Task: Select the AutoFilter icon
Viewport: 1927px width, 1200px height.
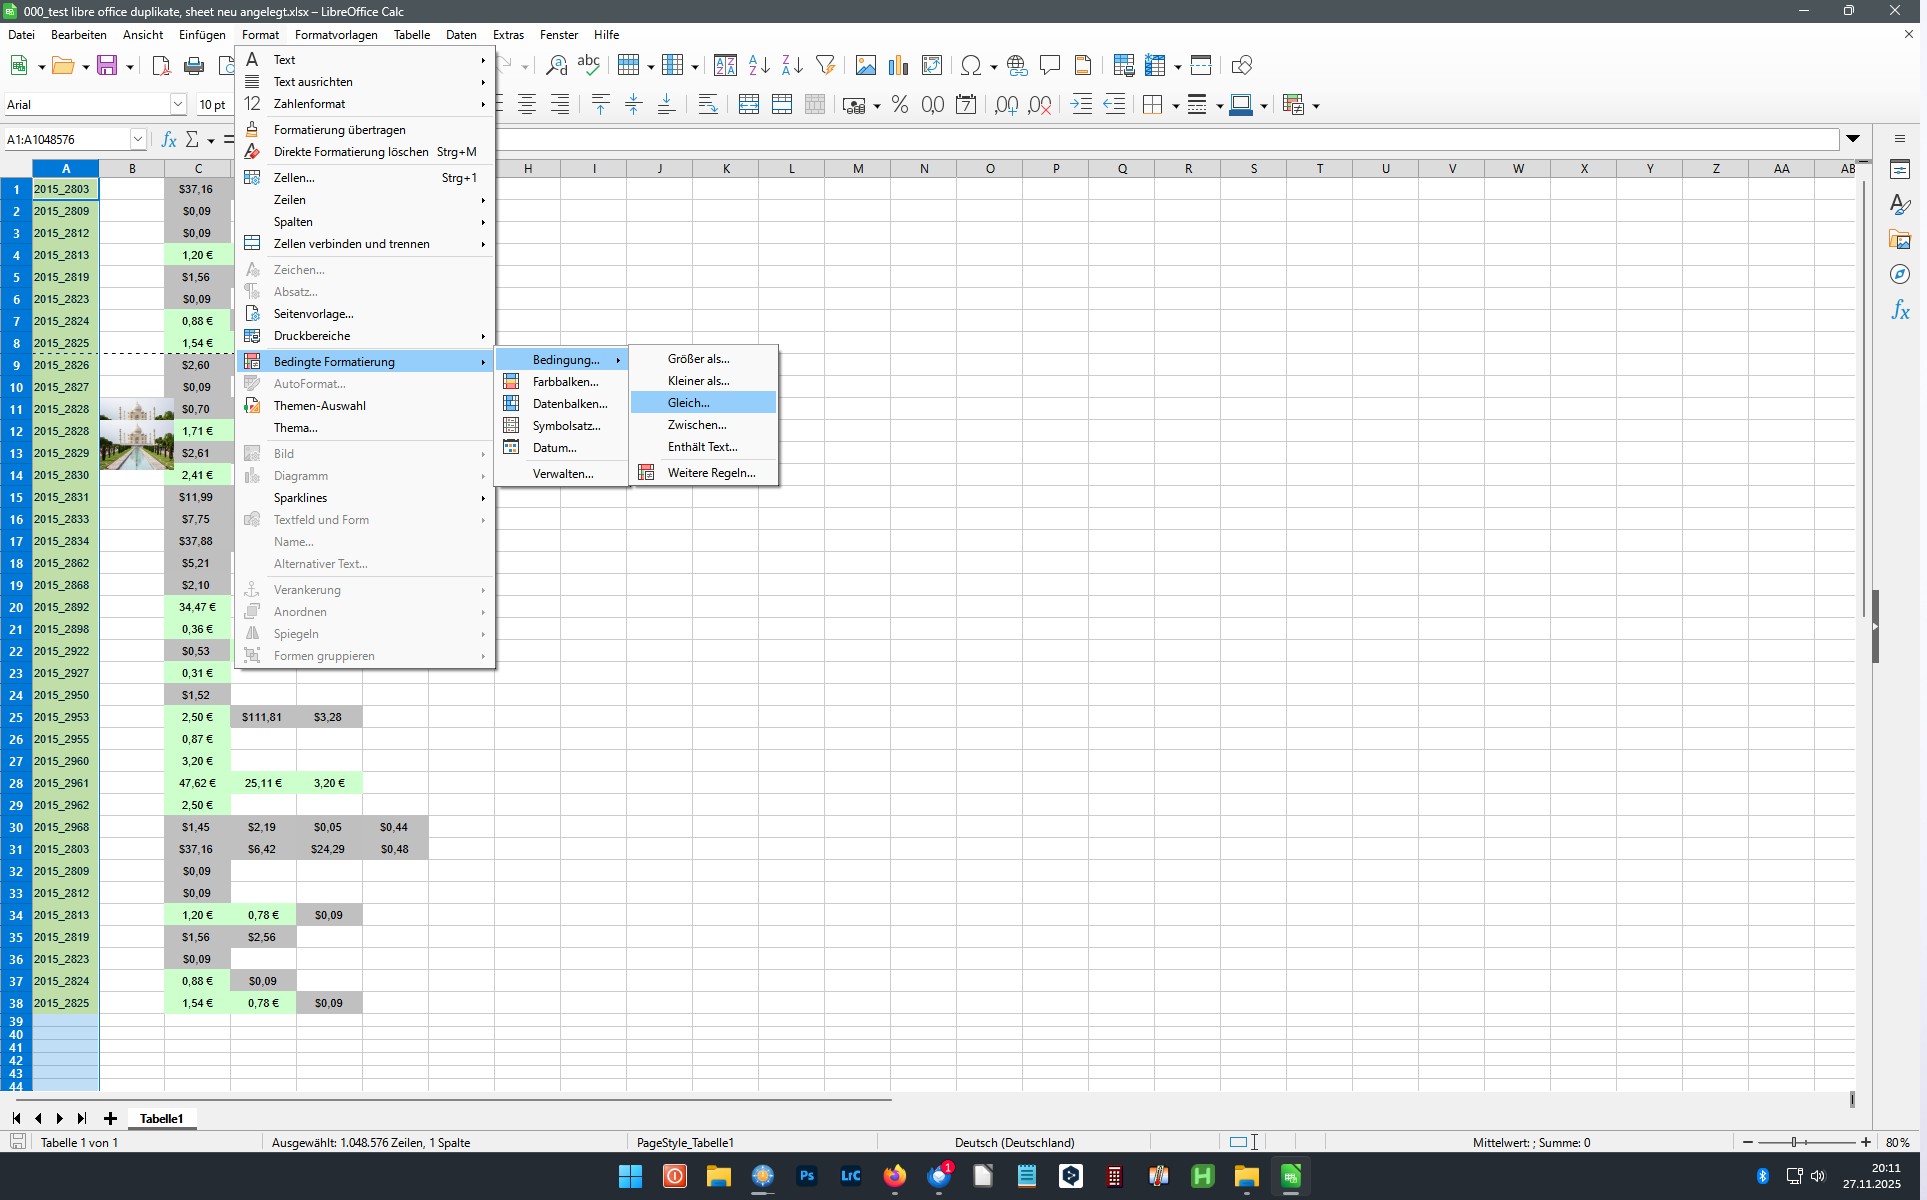Action: (825, 65)
